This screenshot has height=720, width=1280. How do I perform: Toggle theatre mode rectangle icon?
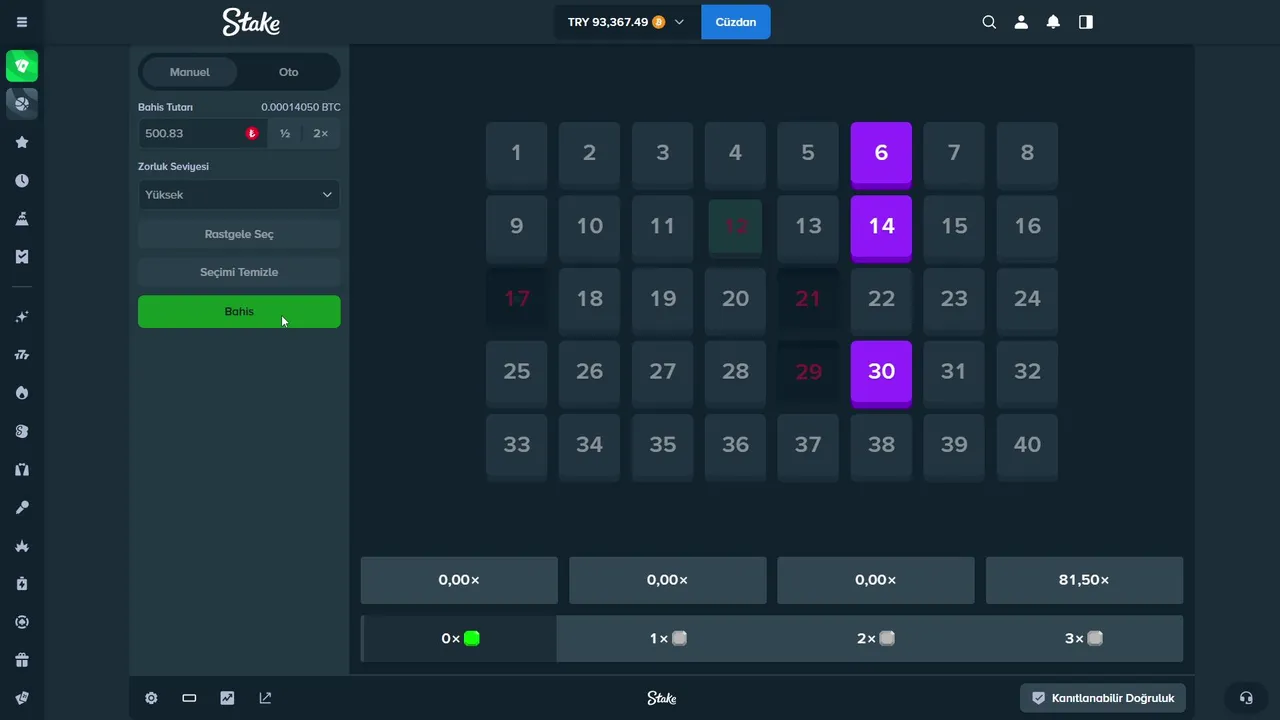(x=189, y=698)
